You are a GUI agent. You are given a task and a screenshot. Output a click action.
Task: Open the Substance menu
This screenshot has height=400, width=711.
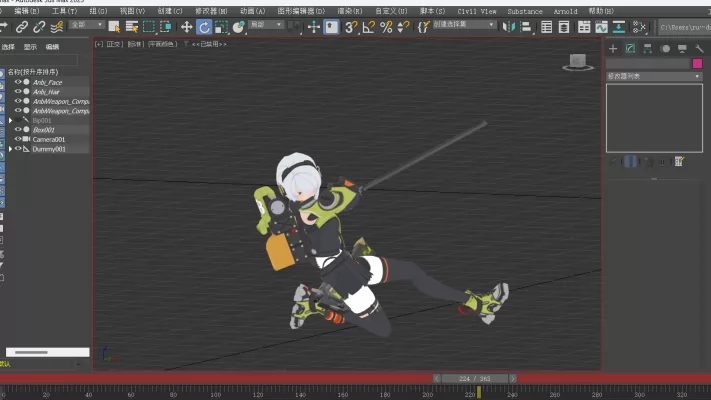[x=525, y=11]
